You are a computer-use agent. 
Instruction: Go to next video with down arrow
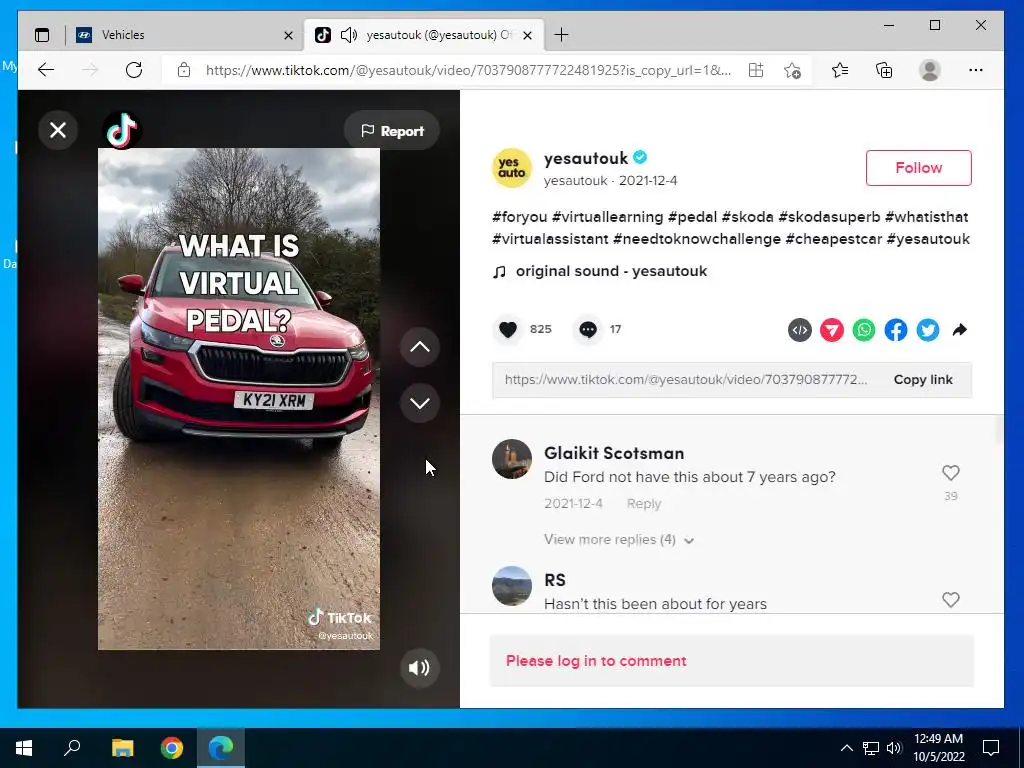coord(419,403)
